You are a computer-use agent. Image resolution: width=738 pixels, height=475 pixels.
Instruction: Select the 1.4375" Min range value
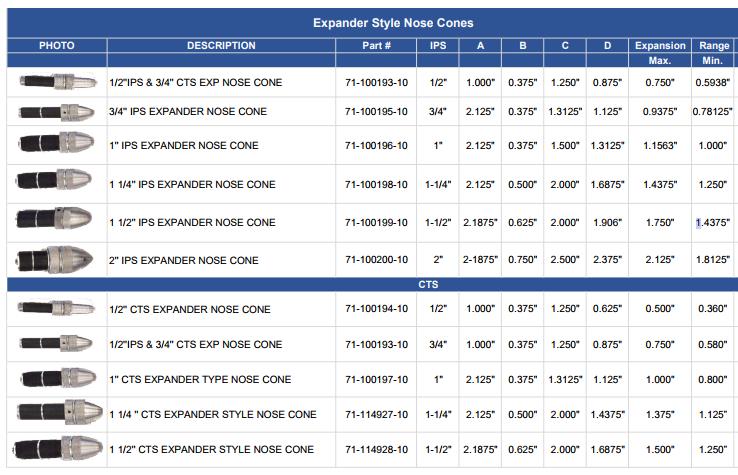coord(713,222)
